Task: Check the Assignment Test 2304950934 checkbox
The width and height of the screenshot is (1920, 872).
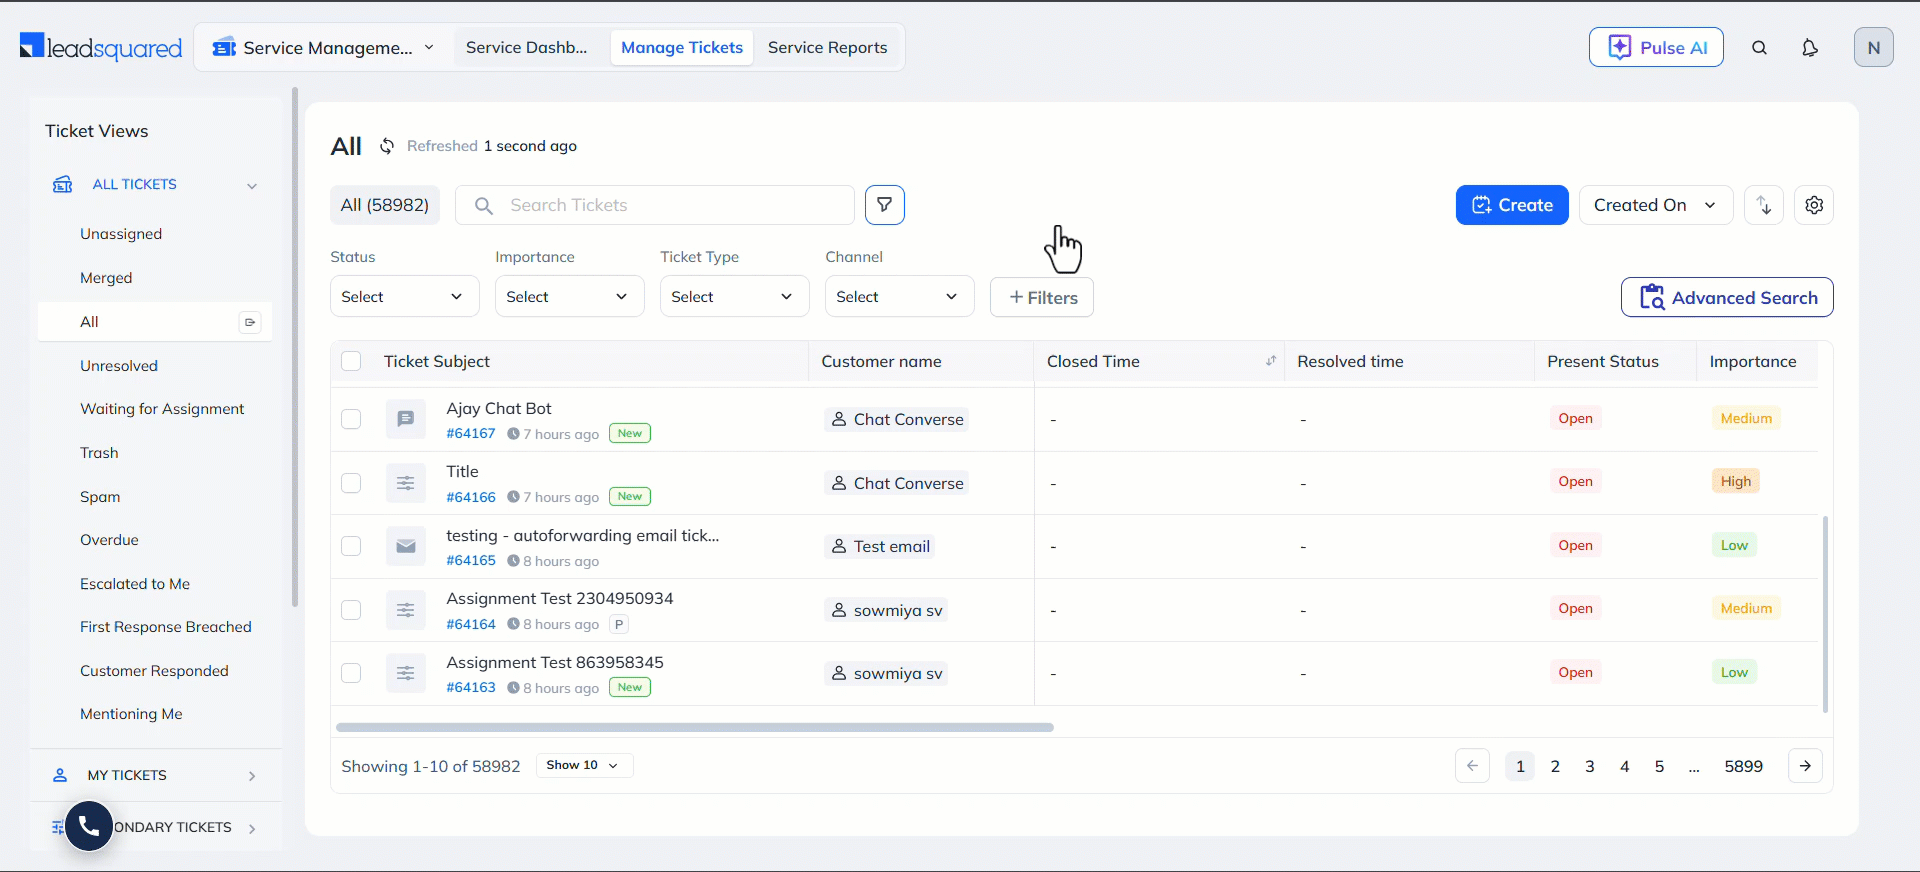Action: [x=351, y=610]
